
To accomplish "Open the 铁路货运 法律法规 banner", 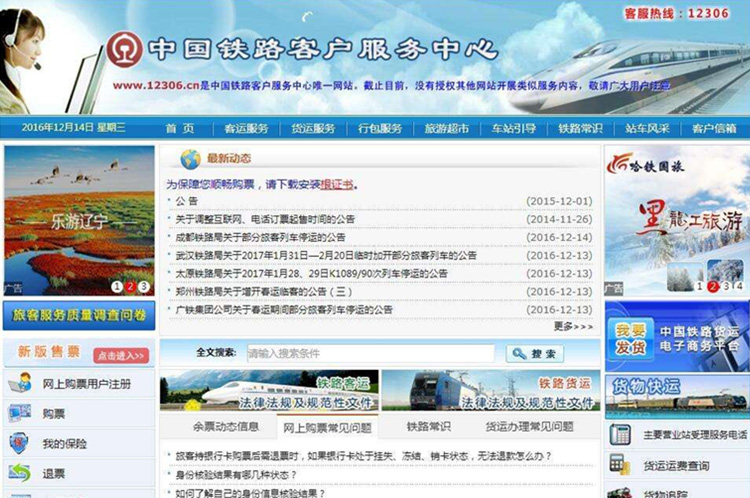I will point(491,390).
